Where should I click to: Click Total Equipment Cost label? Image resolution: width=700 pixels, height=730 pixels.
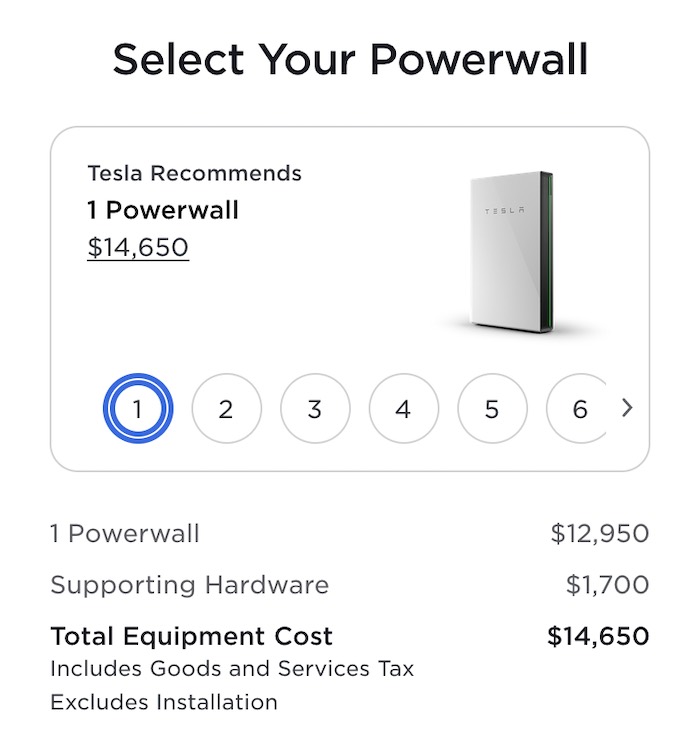click(191, 636)
